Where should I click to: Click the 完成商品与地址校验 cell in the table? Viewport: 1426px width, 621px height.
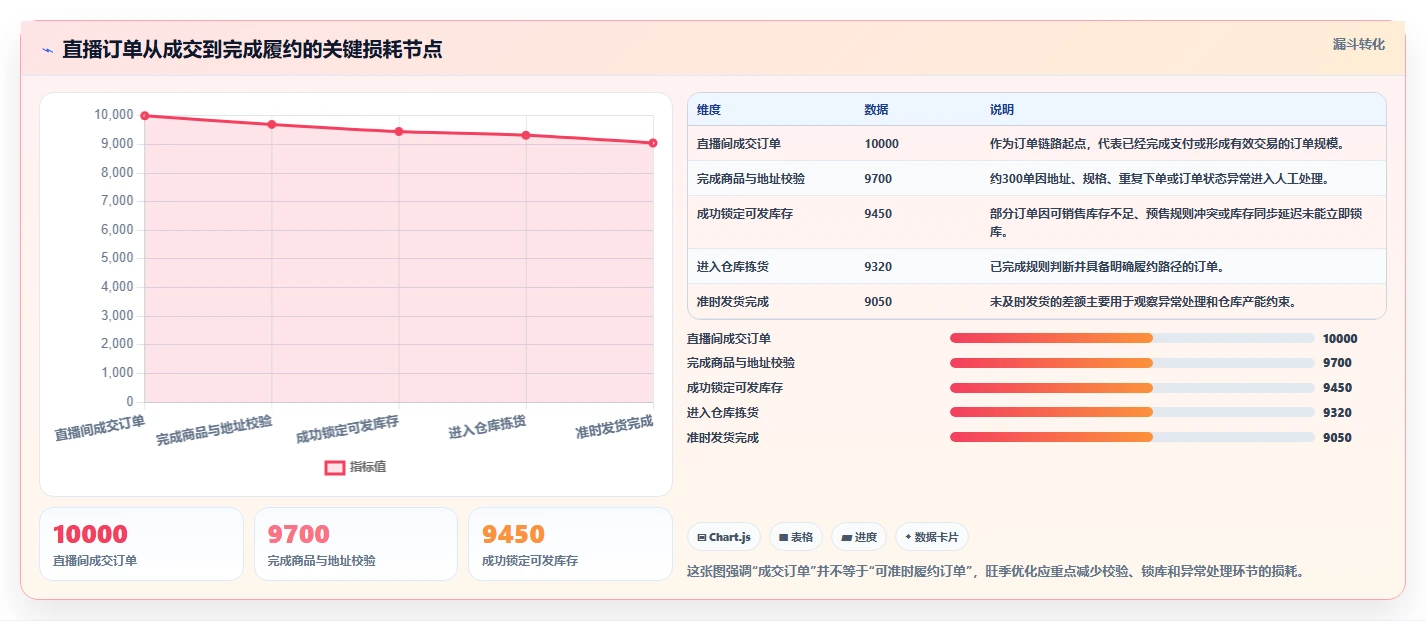(751, 179)
